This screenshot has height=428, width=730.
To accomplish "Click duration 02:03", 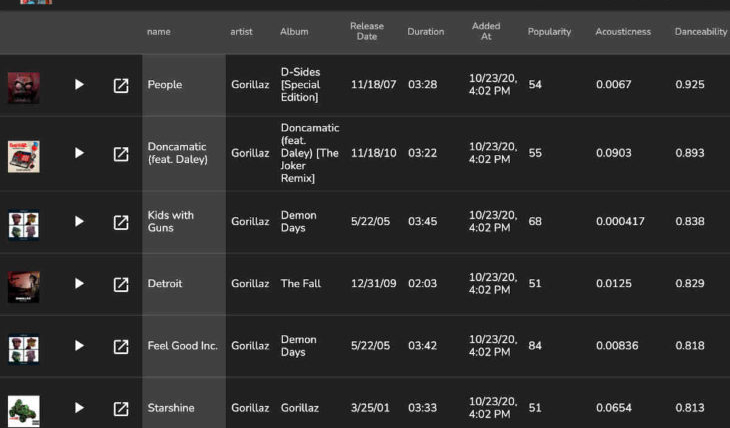I will pos(423,284).
